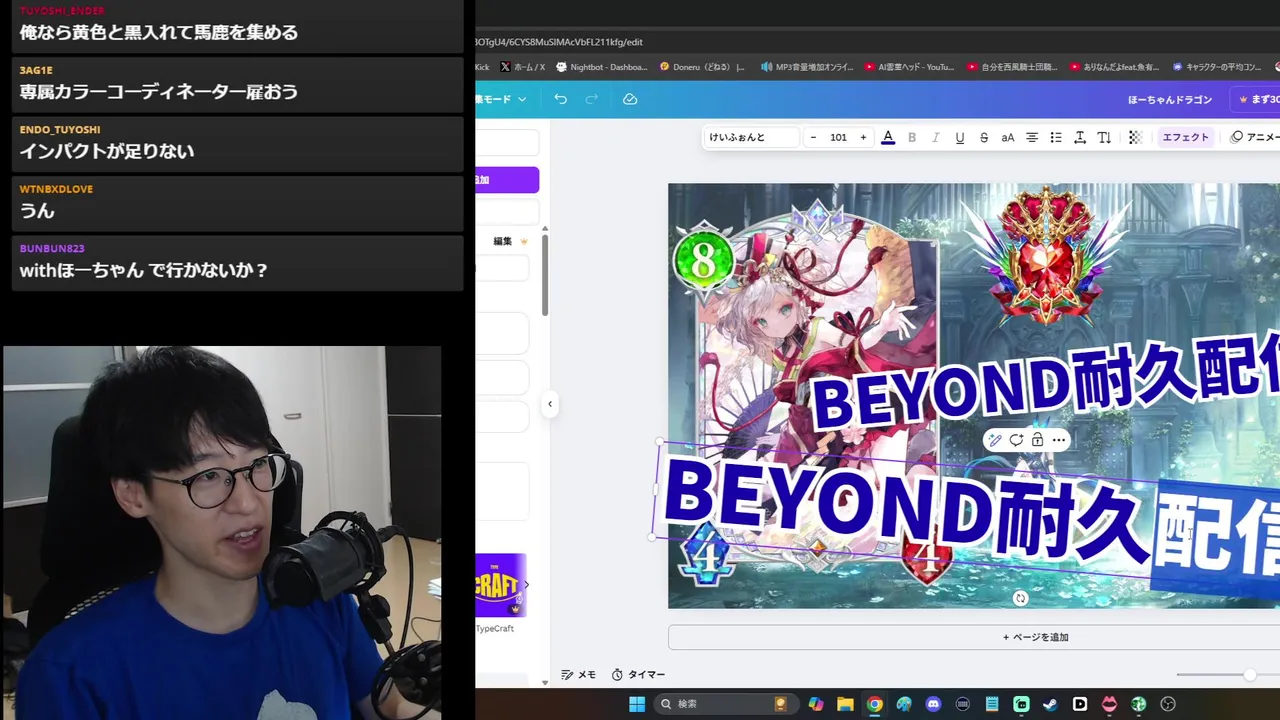The height and width of the screenshot is (720, 1280).
Task: Open the red lips app in taskbar
Action: coord(1109,704)
